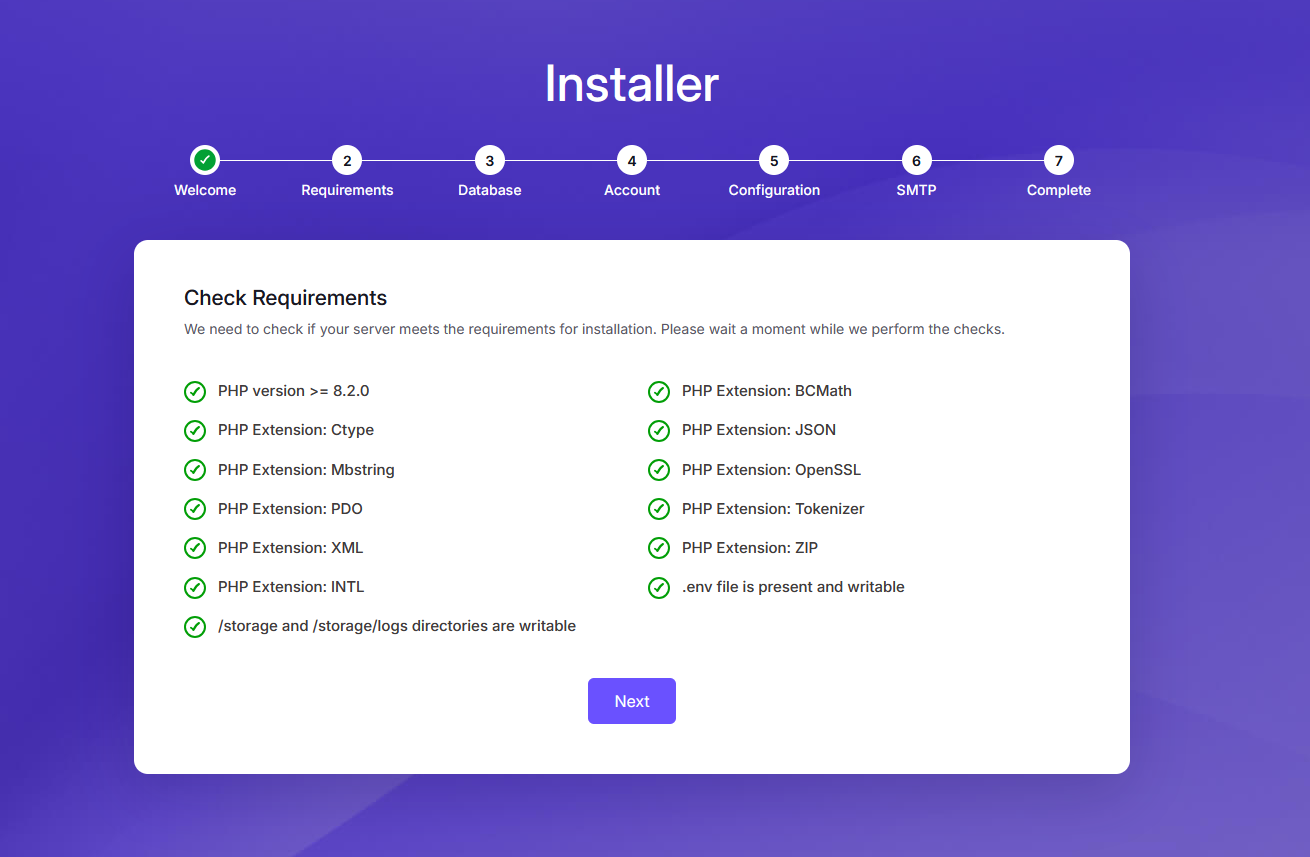Click the PHP Extension: INTL check icon
Image resolution: width=1310 pixels, height=857 pixels.
[x=195, y=588]
